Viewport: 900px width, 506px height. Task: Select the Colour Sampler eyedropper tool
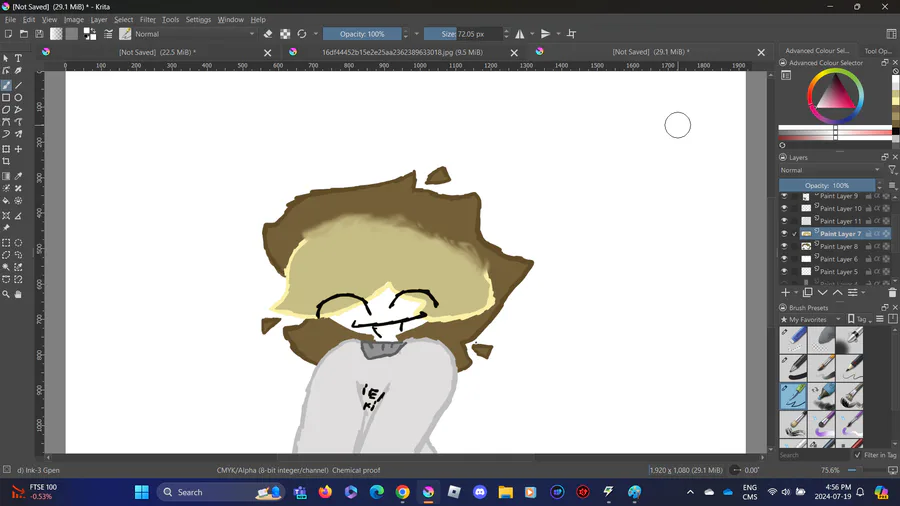(18, 176)
